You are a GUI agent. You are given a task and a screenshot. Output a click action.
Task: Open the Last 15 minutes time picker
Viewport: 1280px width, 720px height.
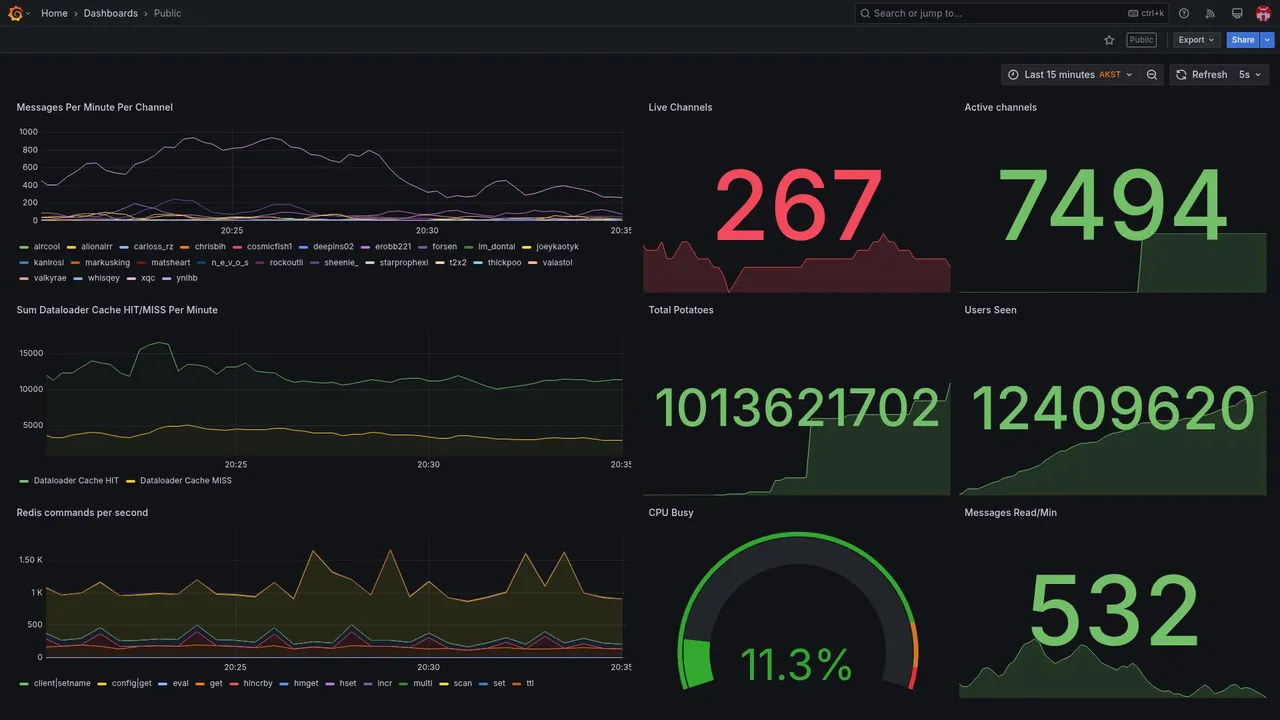1070,75
